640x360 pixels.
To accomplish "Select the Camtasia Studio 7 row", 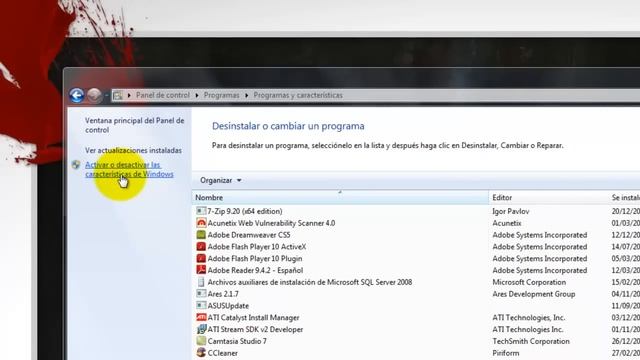I will pyautogui.click(x=237, y=341).
